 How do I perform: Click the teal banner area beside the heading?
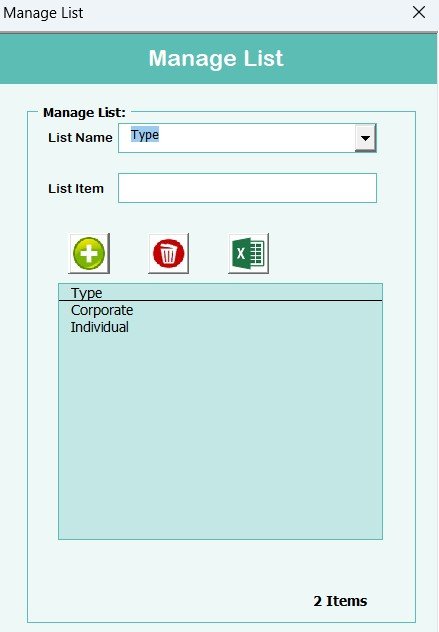pos(73,58)
